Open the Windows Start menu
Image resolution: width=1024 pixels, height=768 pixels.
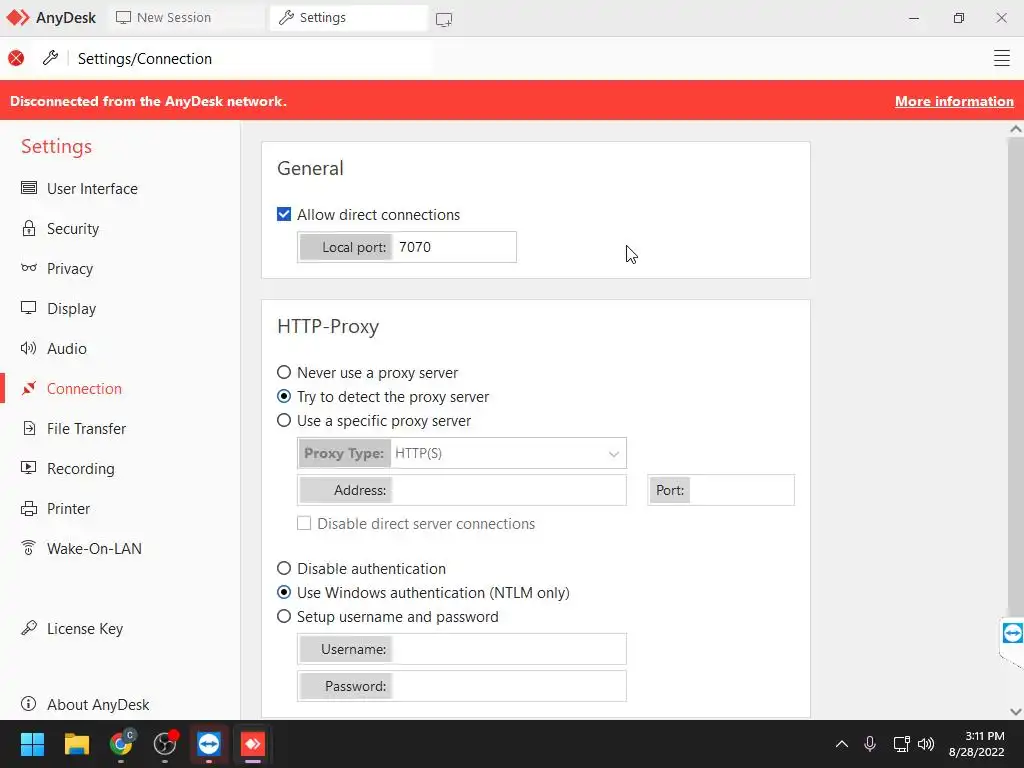(32, 744)
